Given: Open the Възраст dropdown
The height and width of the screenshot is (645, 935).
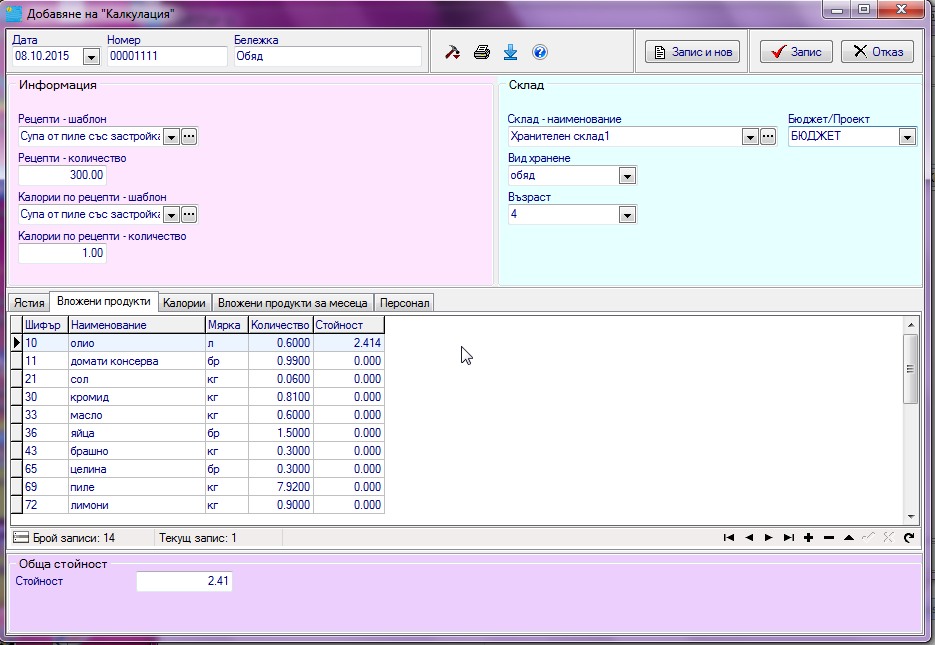Looking at the screenshot, I should click(x=627, y=215).
